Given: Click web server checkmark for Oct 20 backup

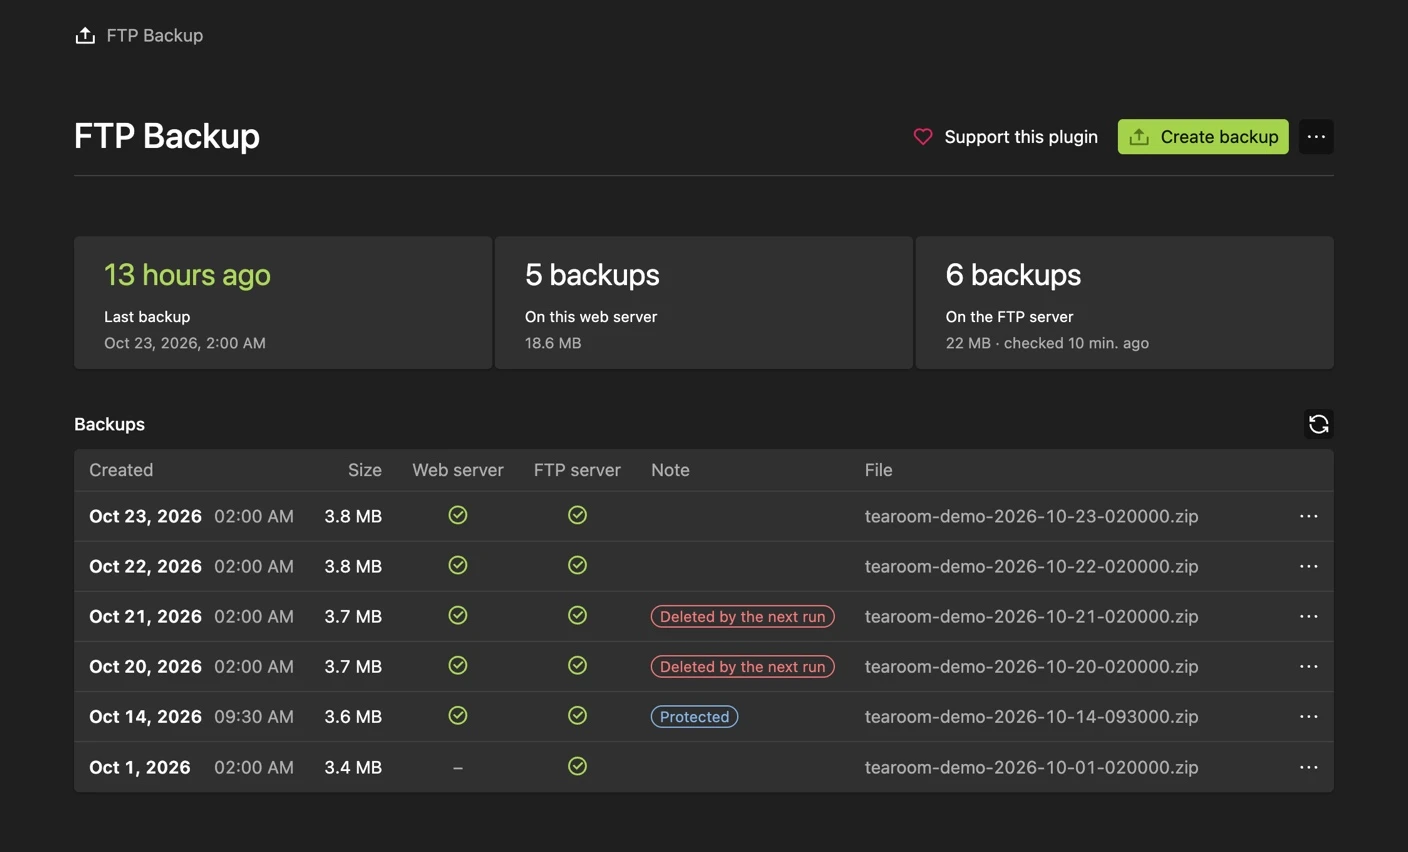Looking at the screenshot, I should point(458,665).
